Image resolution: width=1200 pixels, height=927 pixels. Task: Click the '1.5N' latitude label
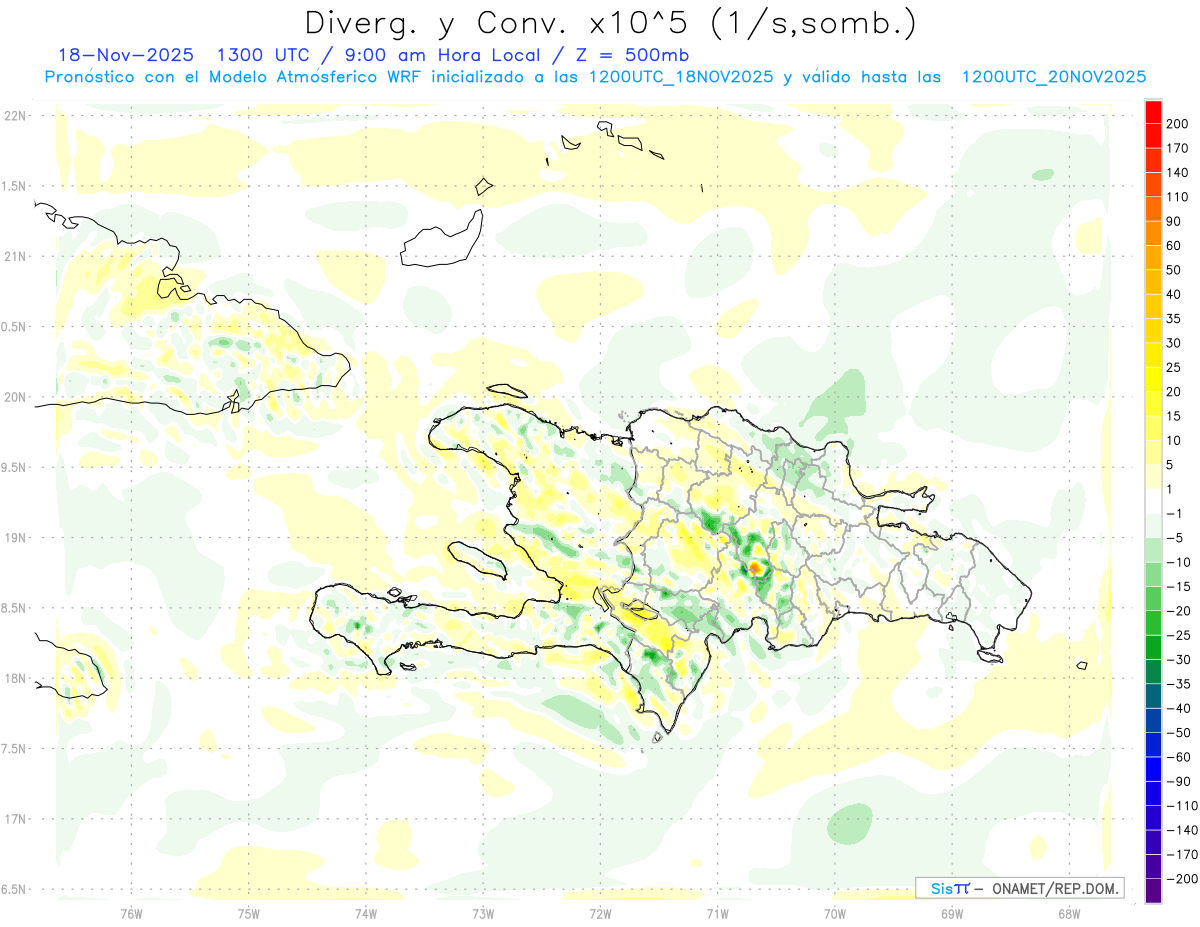point(14,186)
